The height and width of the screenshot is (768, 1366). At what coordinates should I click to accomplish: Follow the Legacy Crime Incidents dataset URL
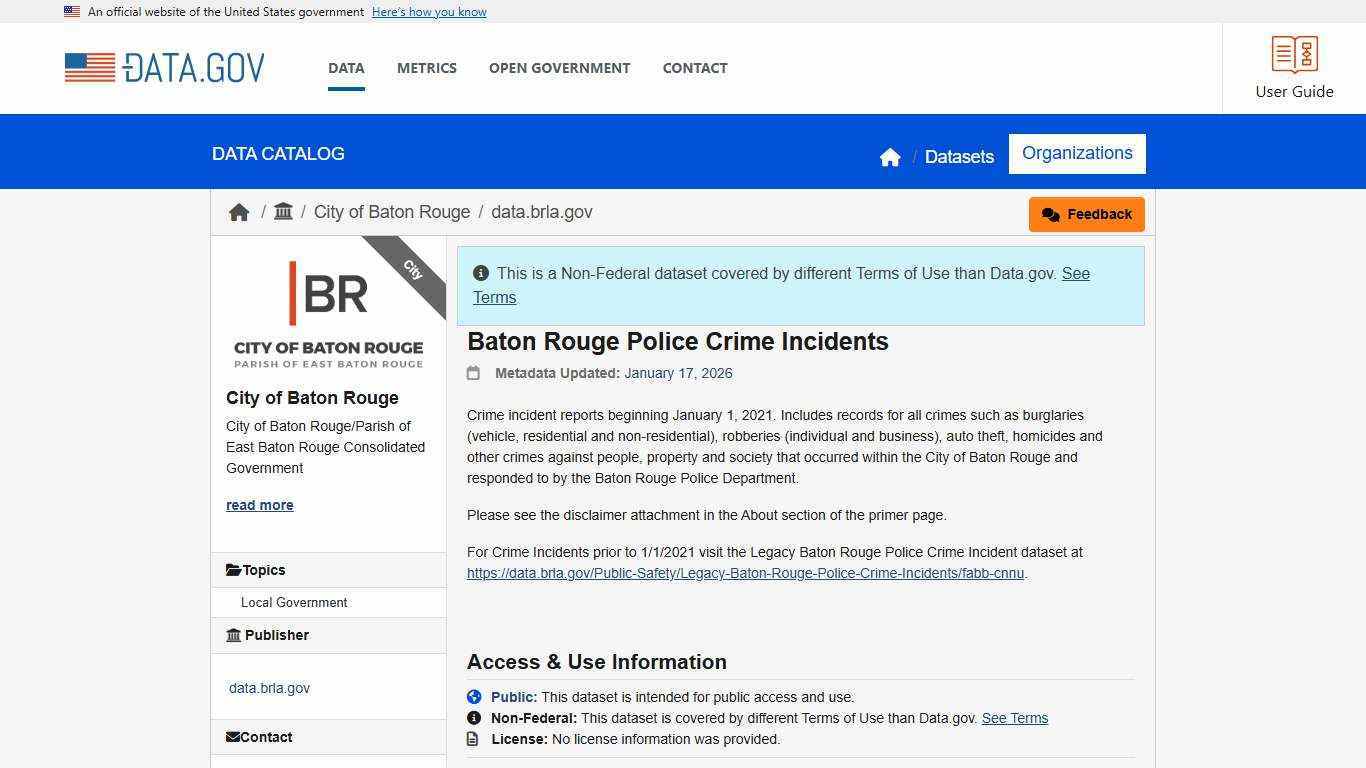coord(745,573)
